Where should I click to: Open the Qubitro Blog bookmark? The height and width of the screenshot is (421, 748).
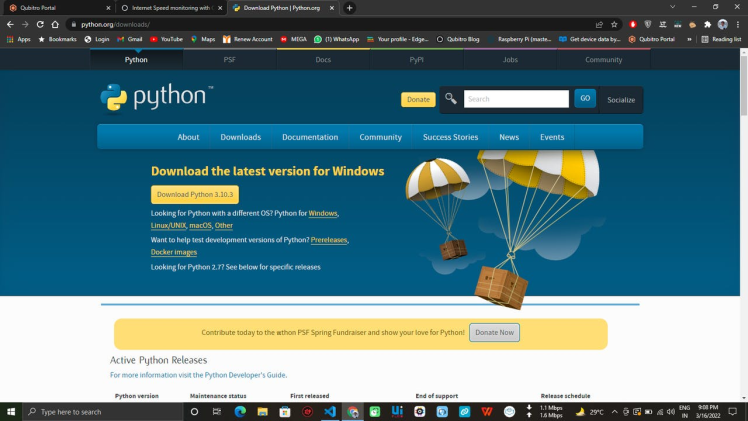(458, 39)
